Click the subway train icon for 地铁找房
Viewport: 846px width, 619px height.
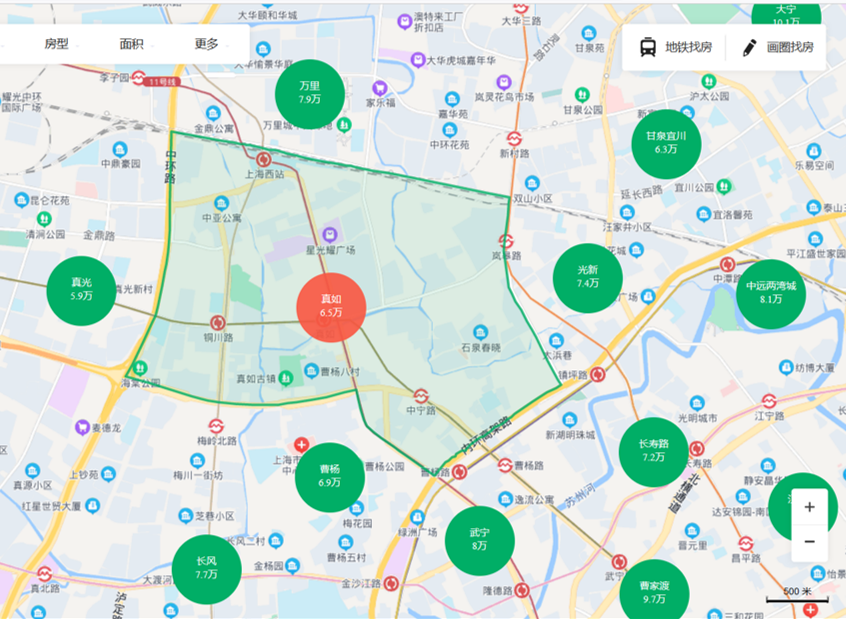click(x=649, y=47)
